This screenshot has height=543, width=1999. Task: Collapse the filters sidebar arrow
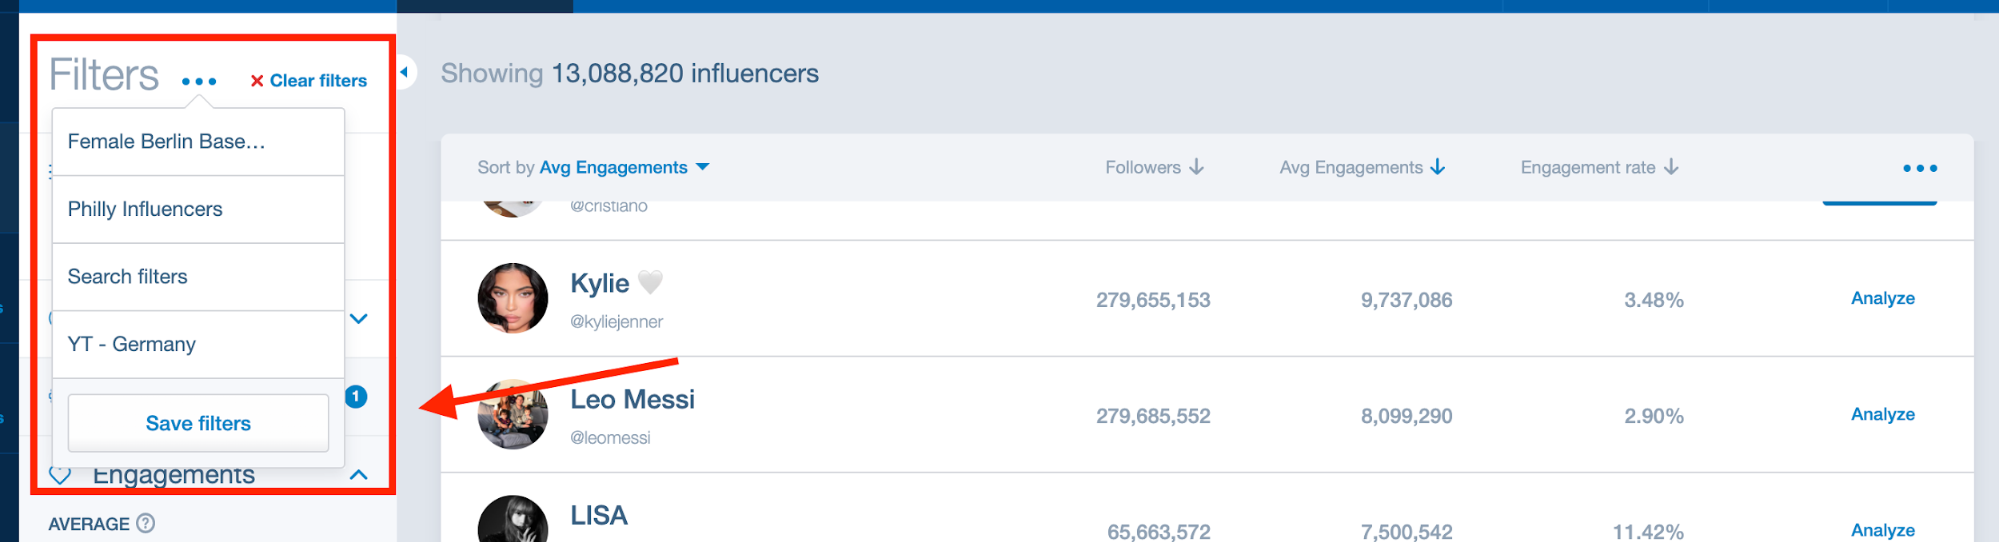(405, 72)
